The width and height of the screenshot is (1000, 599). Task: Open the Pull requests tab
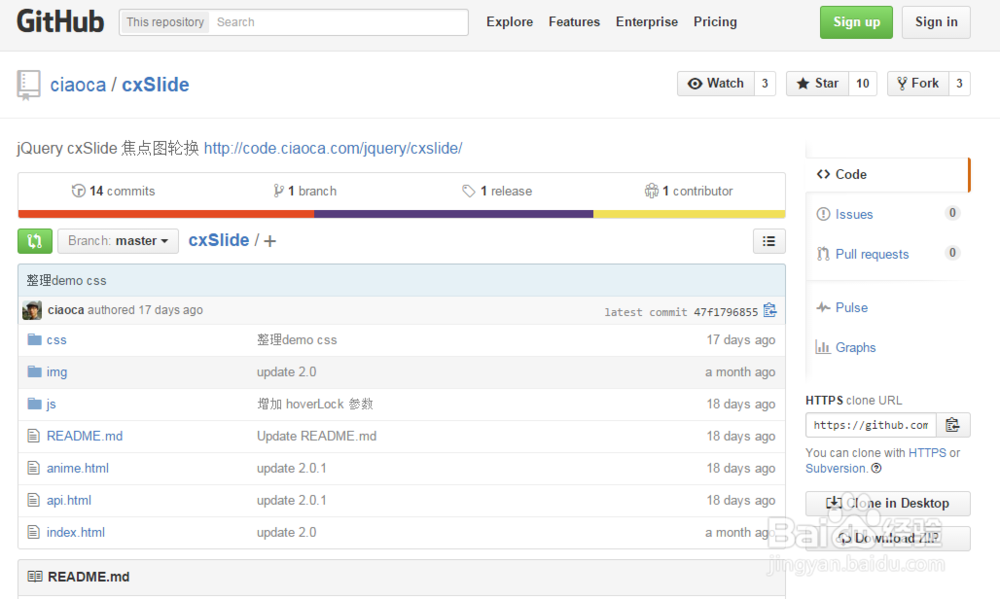[872, 254]
